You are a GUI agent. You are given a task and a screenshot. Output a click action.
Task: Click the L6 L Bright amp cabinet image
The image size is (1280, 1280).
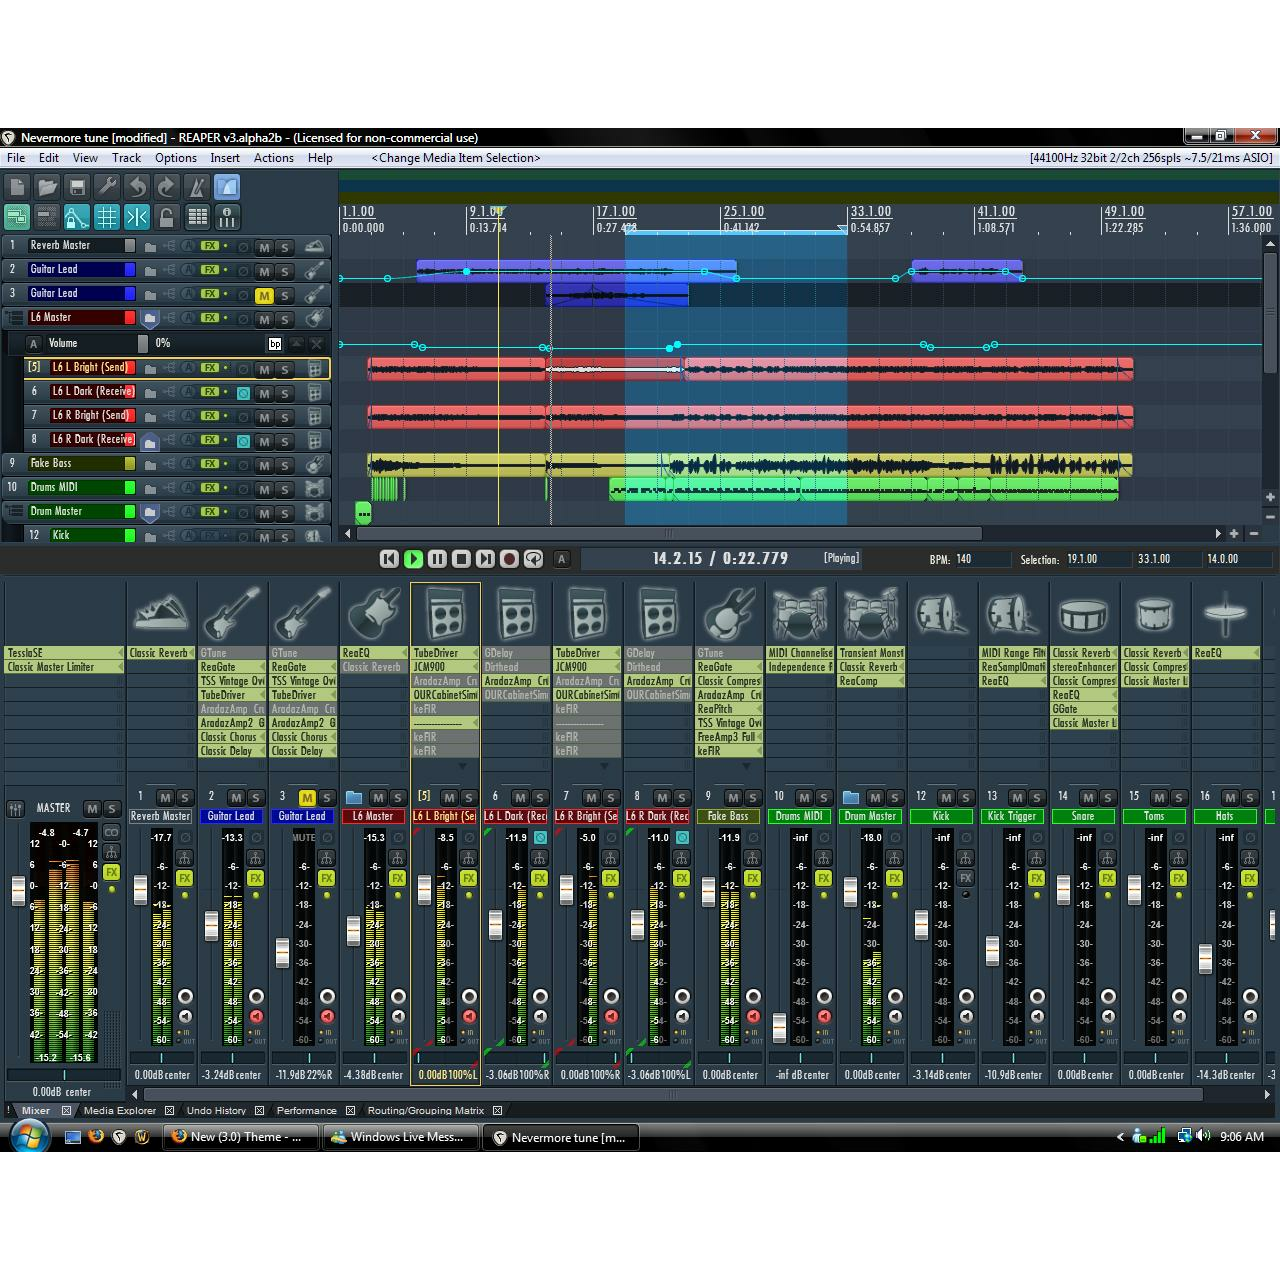[x=445, y=612]
